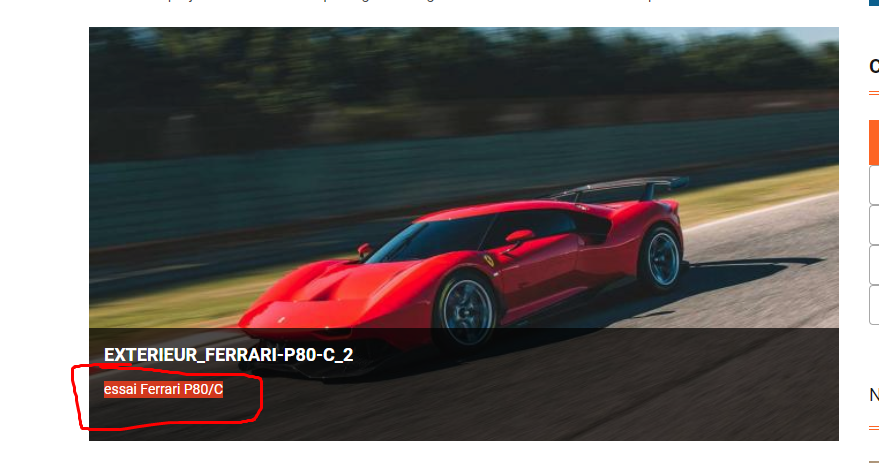Select the highlighted caption essai Ferrari P80/C
The image size is (879, 463).
pyautogui.click(x=163, y=389)
